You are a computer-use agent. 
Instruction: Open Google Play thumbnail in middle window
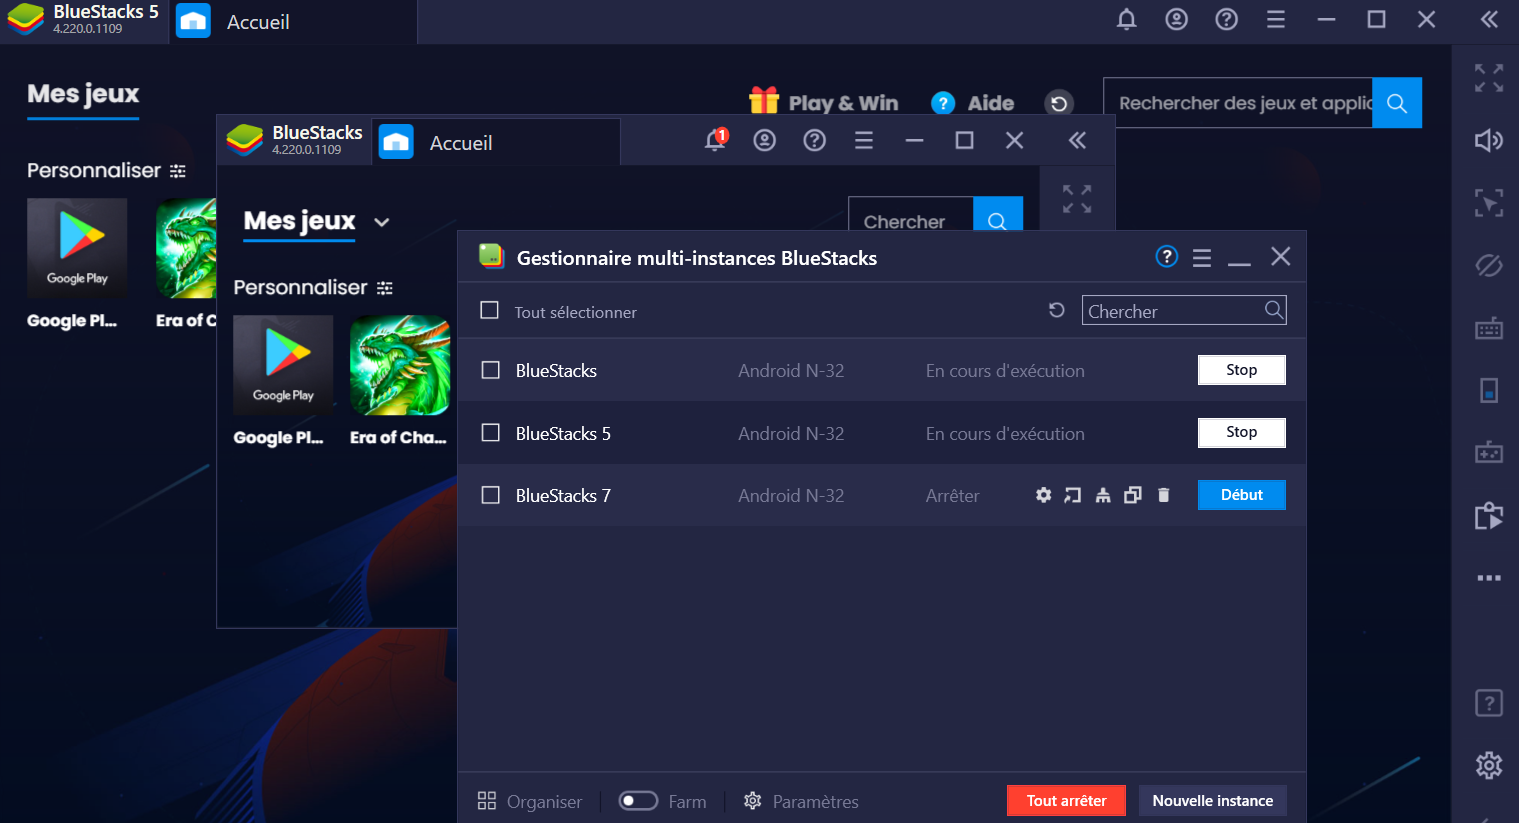coord(283,365)
